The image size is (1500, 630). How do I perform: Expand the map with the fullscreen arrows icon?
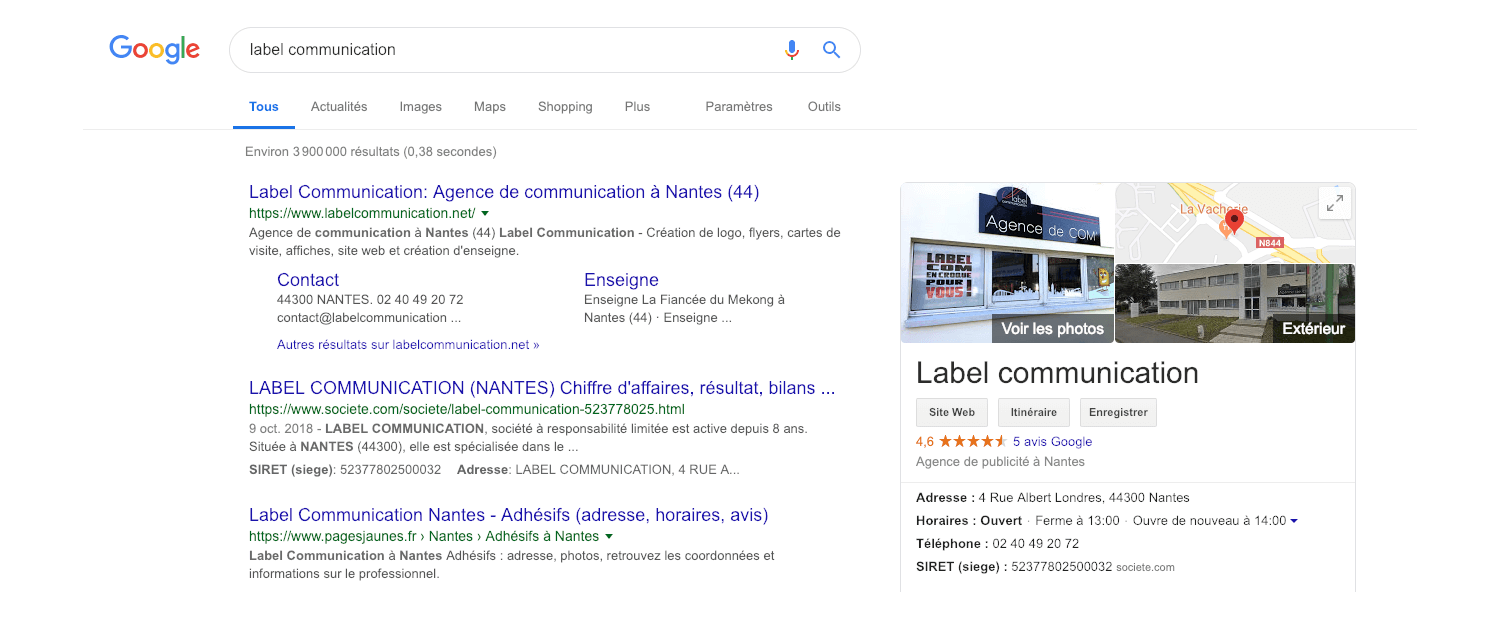pos(1335,203)
